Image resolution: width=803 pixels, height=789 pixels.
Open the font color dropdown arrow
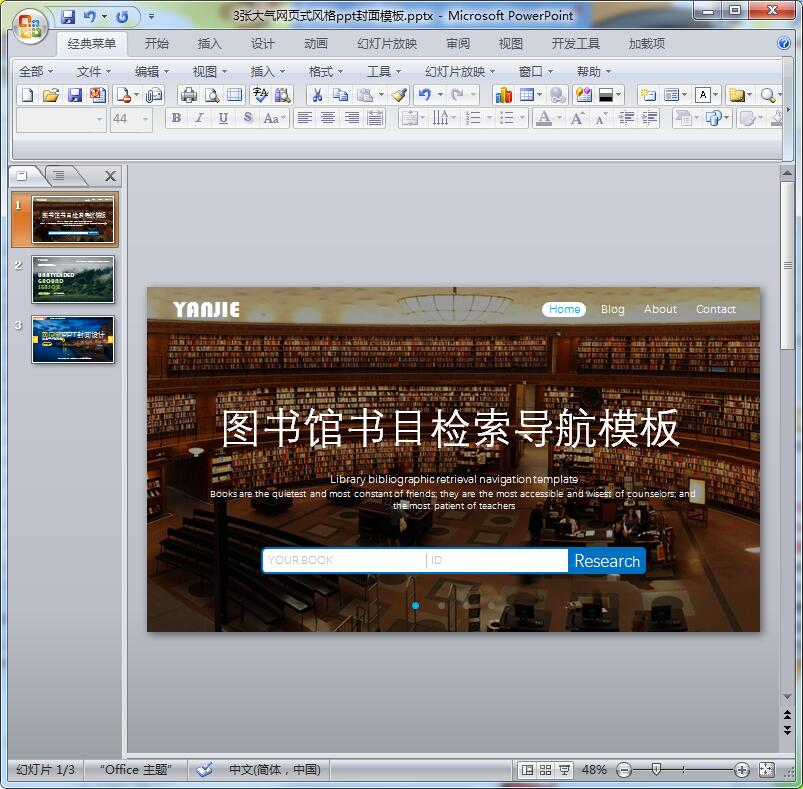pyautogui.click(x=559, y=118)
